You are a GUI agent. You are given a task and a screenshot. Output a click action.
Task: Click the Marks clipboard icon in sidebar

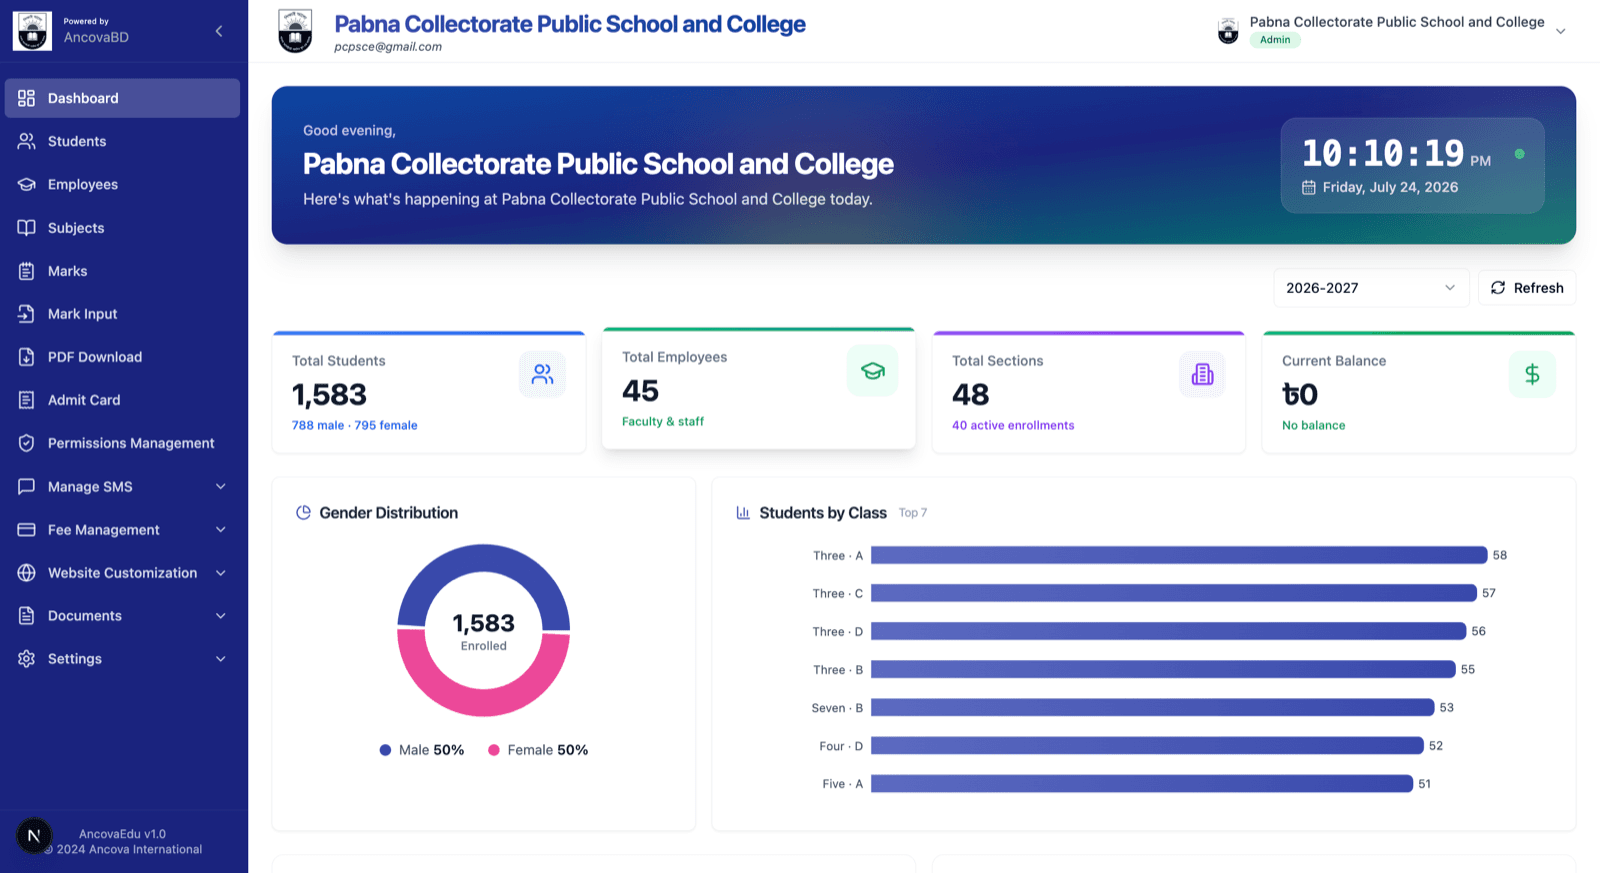tap(27, 271)
